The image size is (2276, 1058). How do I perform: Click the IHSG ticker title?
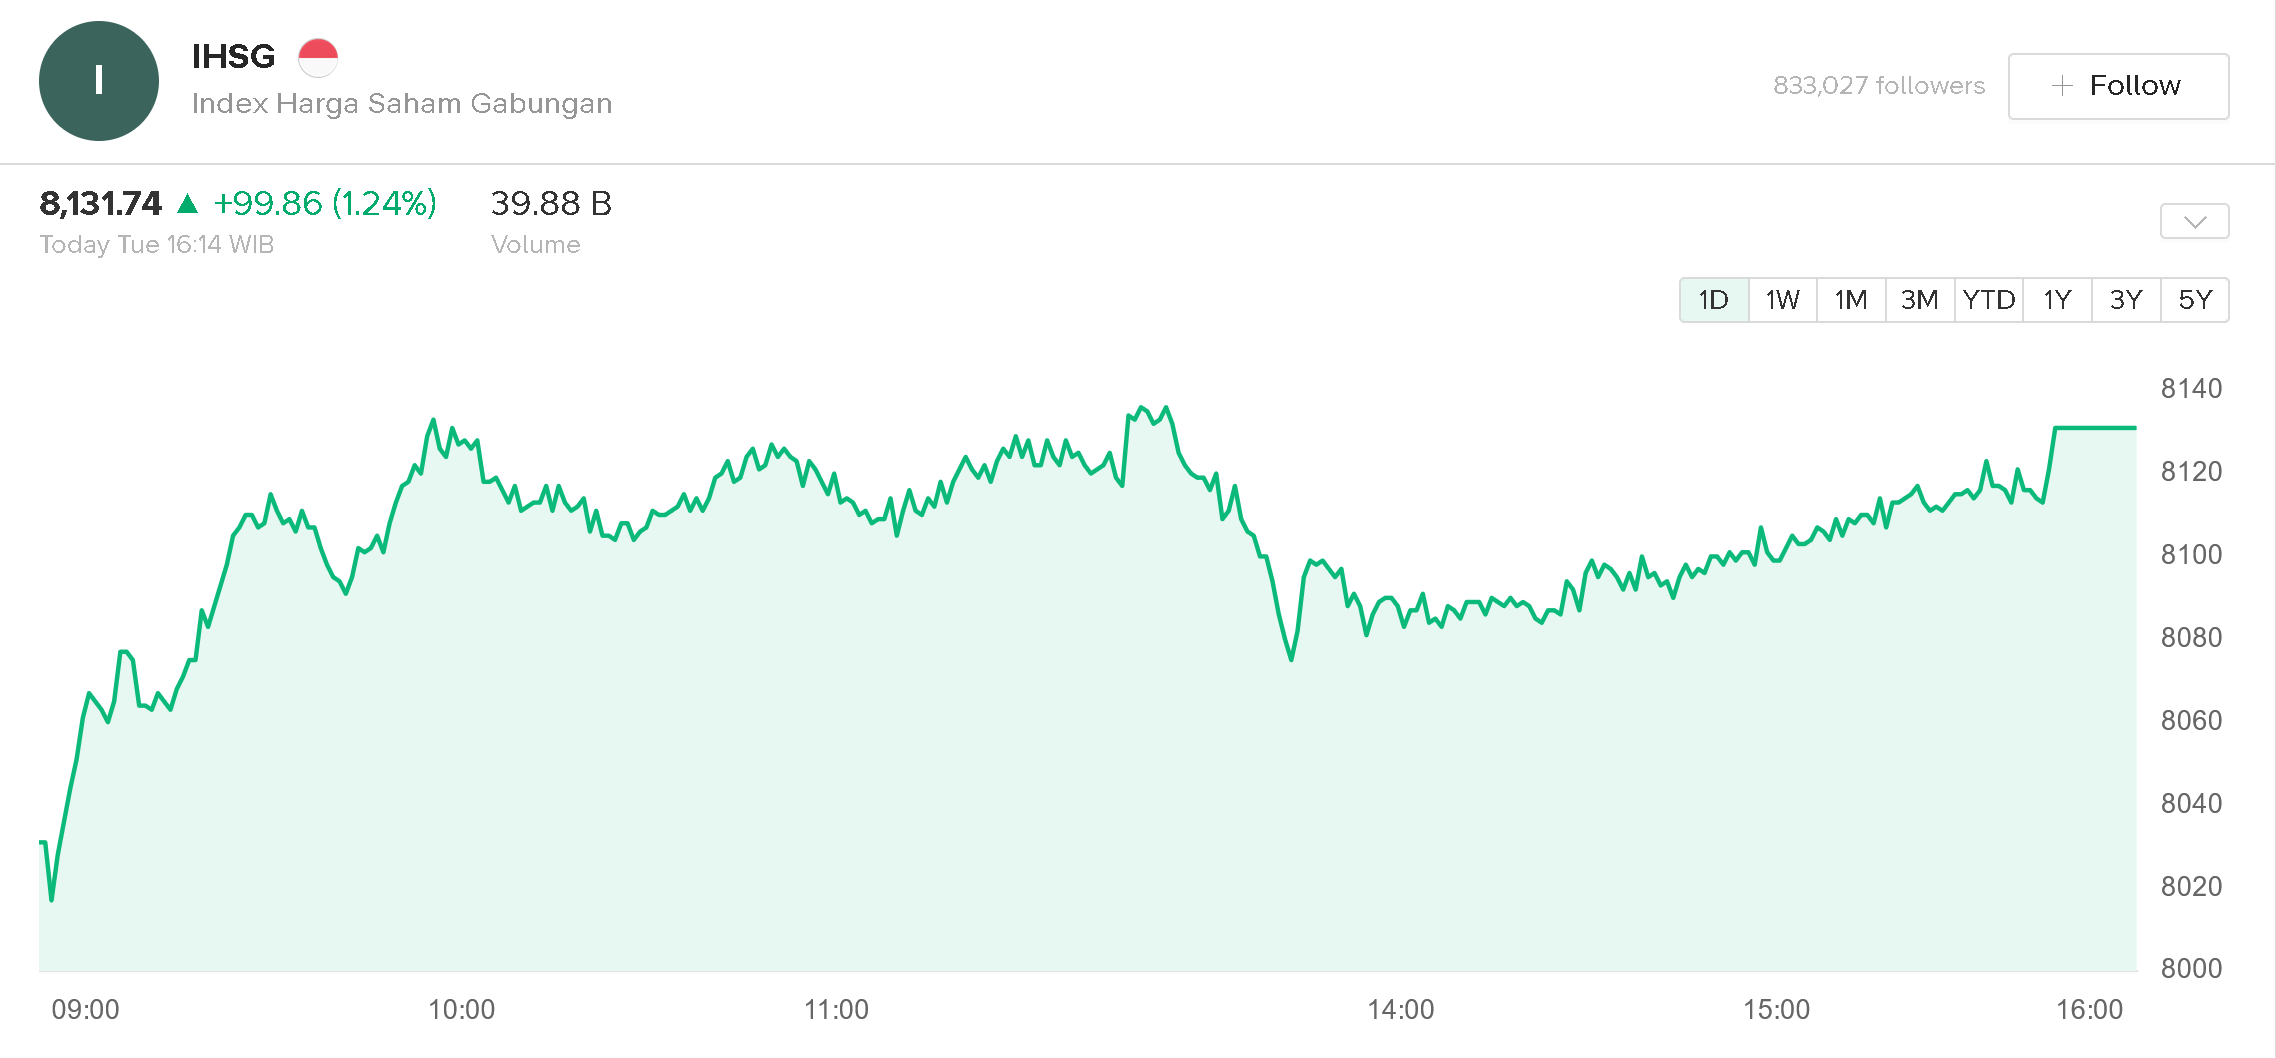tap(233, 56)
